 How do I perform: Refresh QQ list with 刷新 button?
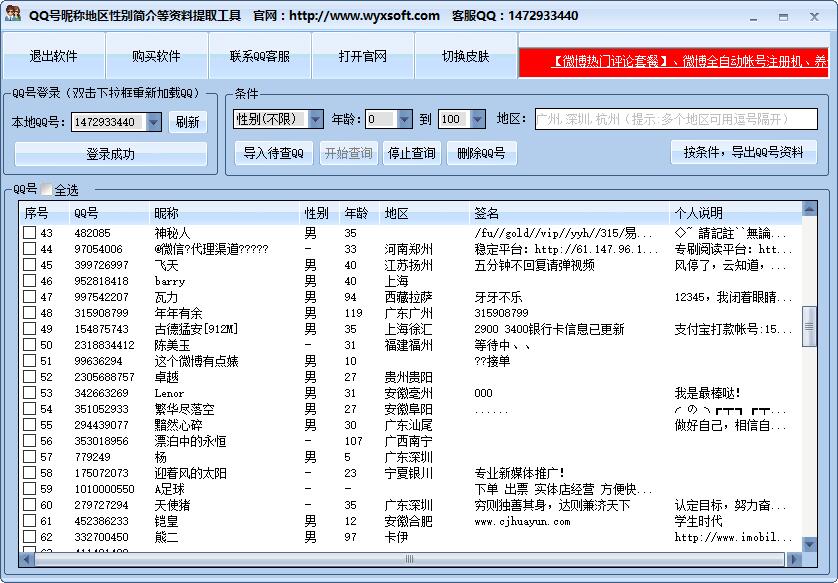click(x=188, y=122)
